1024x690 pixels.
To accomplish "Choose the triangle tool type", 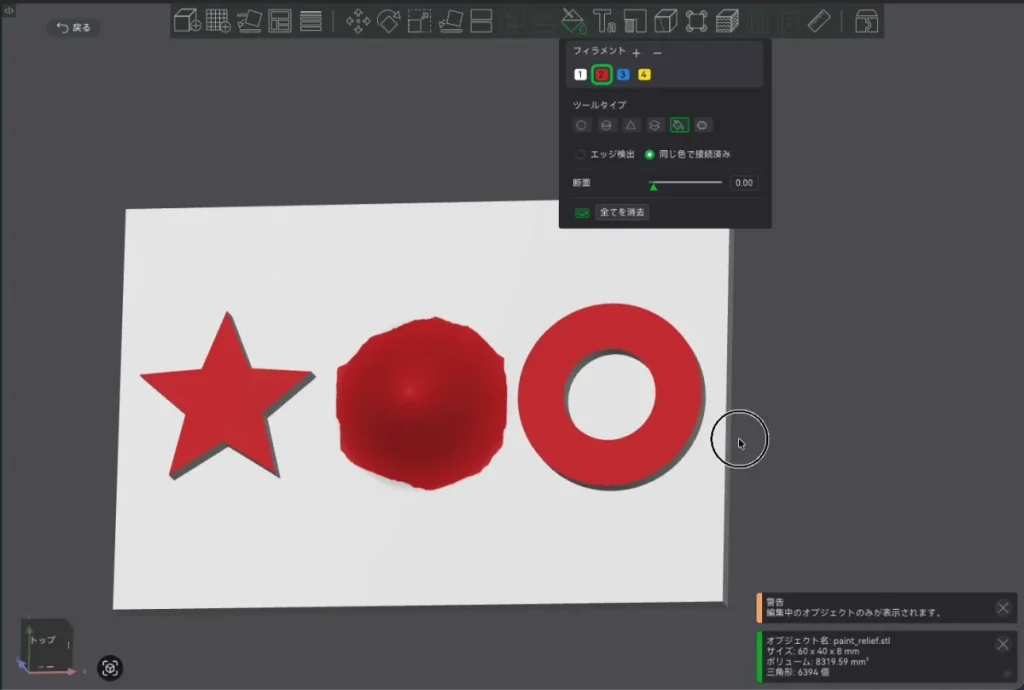I will [630, 125].
